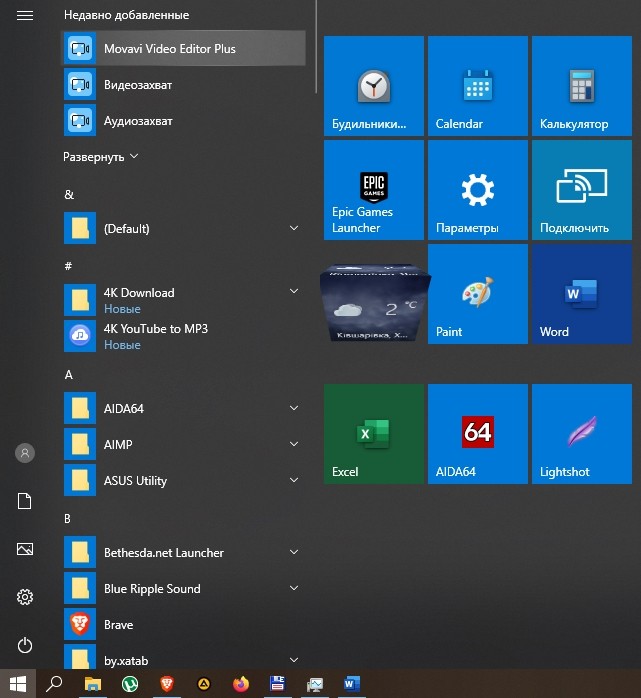Expand the (Default) folder chevron
The height and width of the screenshot is (698, 641).
294,228
